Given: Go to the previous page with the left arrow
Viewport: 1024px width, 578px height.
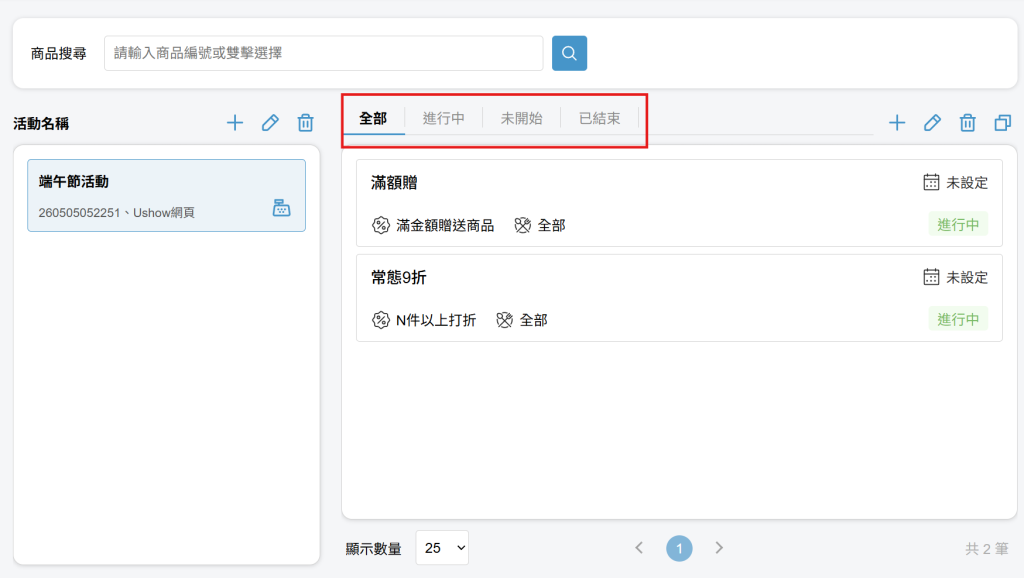Looking at the screenshot, I should click(639, 548).
